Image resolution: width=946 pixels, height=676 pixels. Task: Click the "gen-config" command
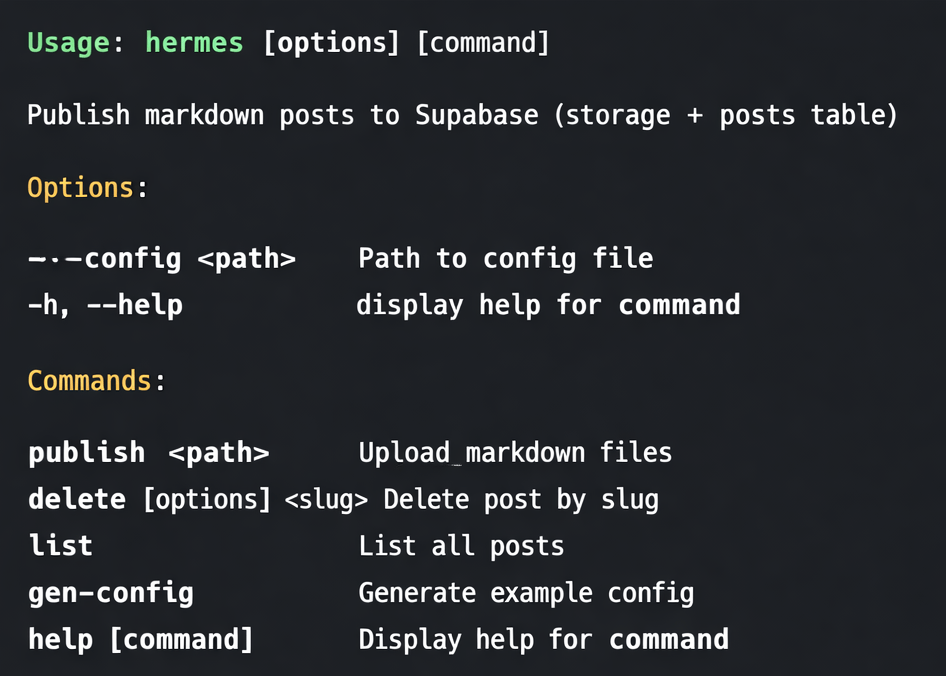(x=110, y=593)
